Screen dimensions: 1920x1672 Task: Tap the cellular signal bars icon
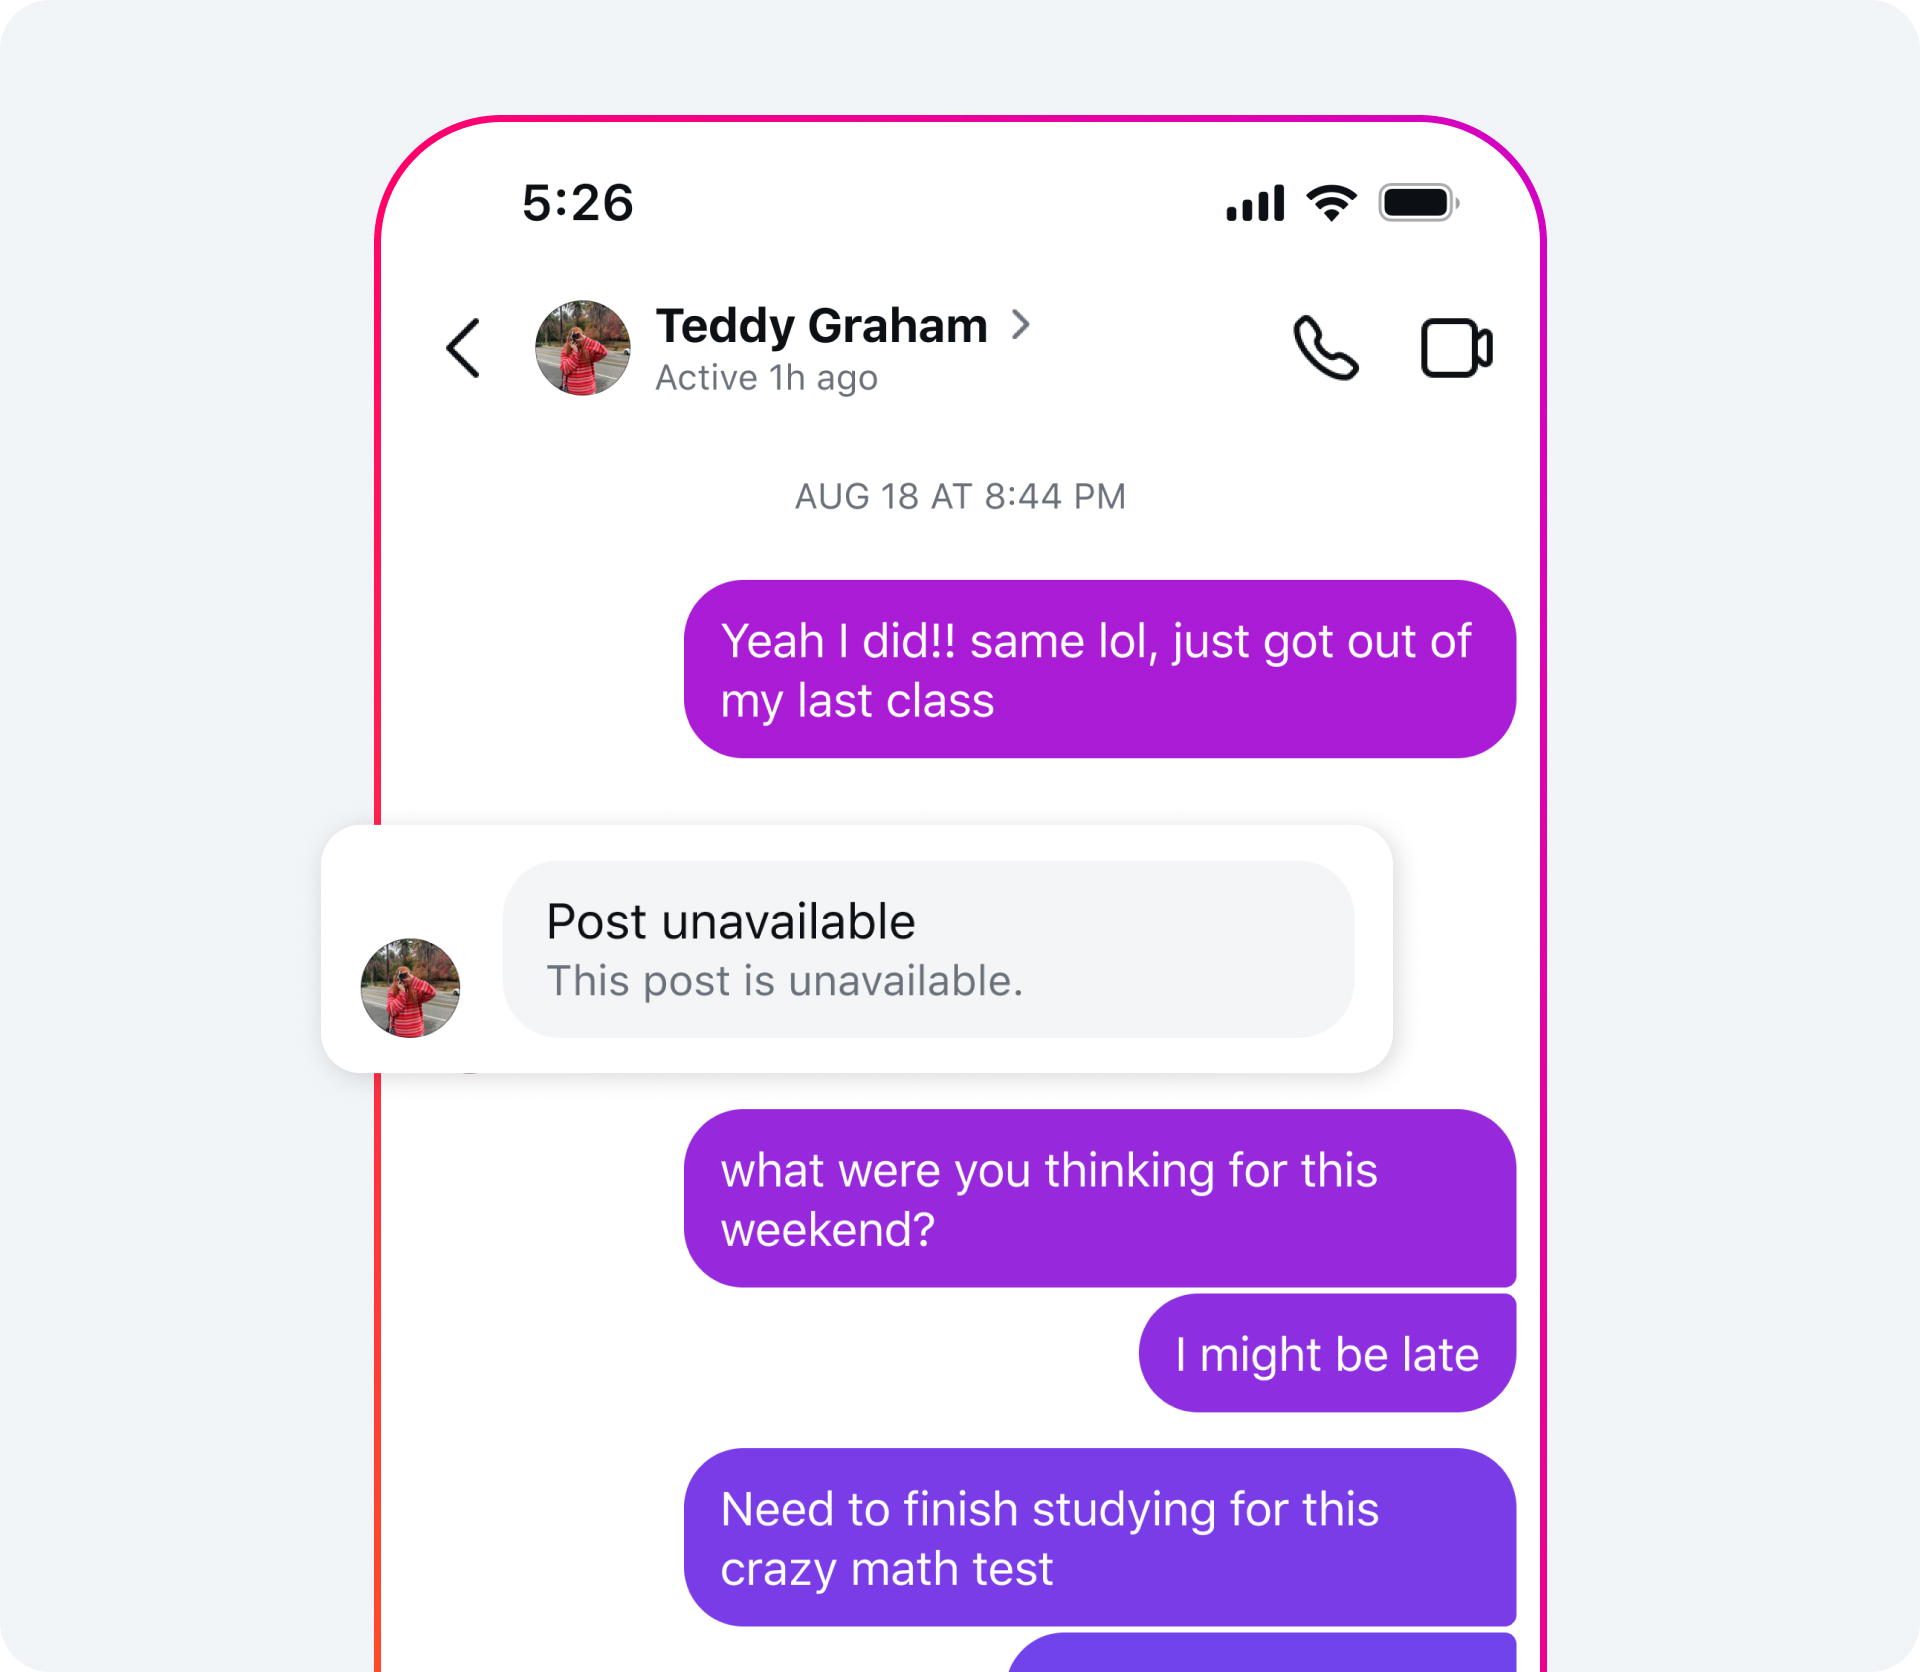[1255, 203]
